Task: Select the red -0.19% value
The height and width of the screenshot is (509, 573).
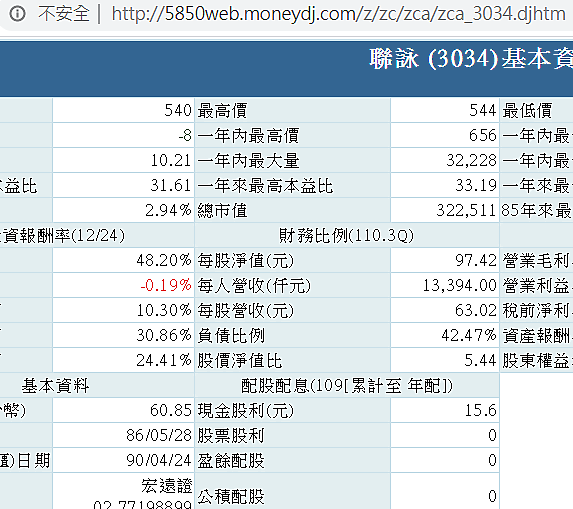Action: (166, 285)
